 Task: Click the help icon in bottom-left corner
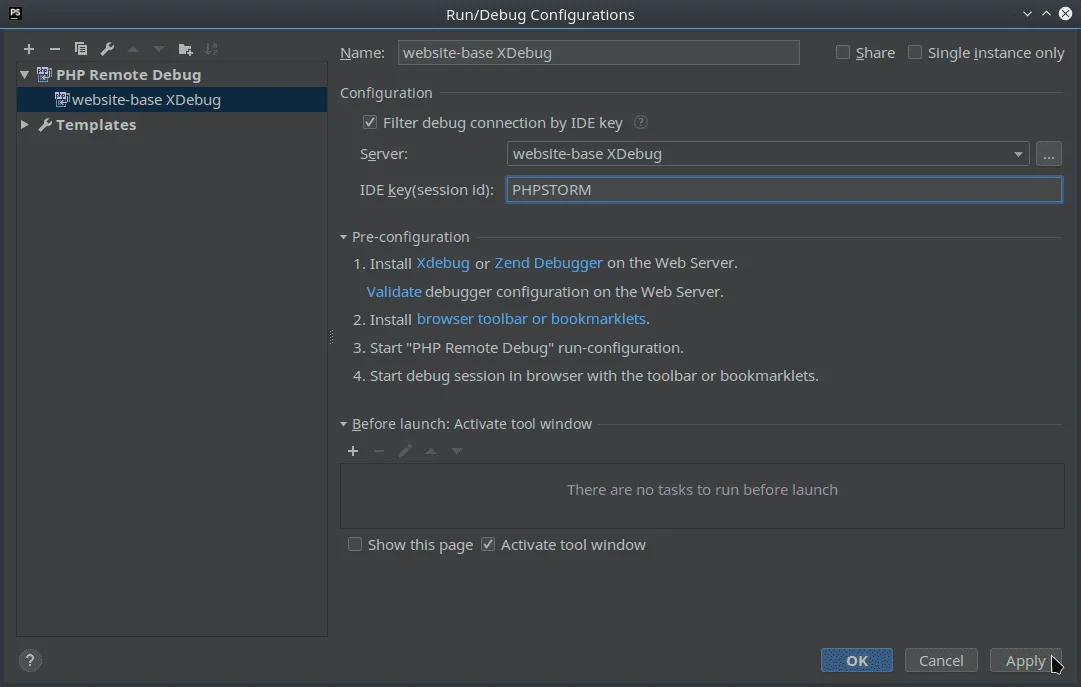(30, 660)
